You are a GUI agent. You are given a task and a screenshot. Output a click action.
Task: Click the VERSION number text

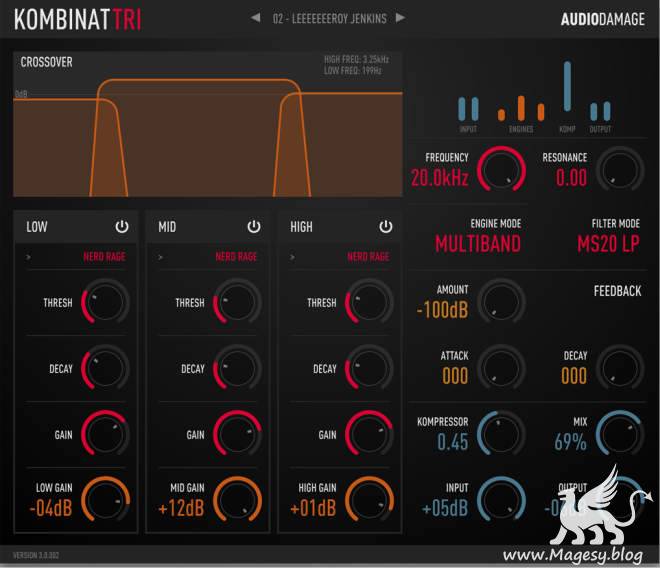[36, 555]
